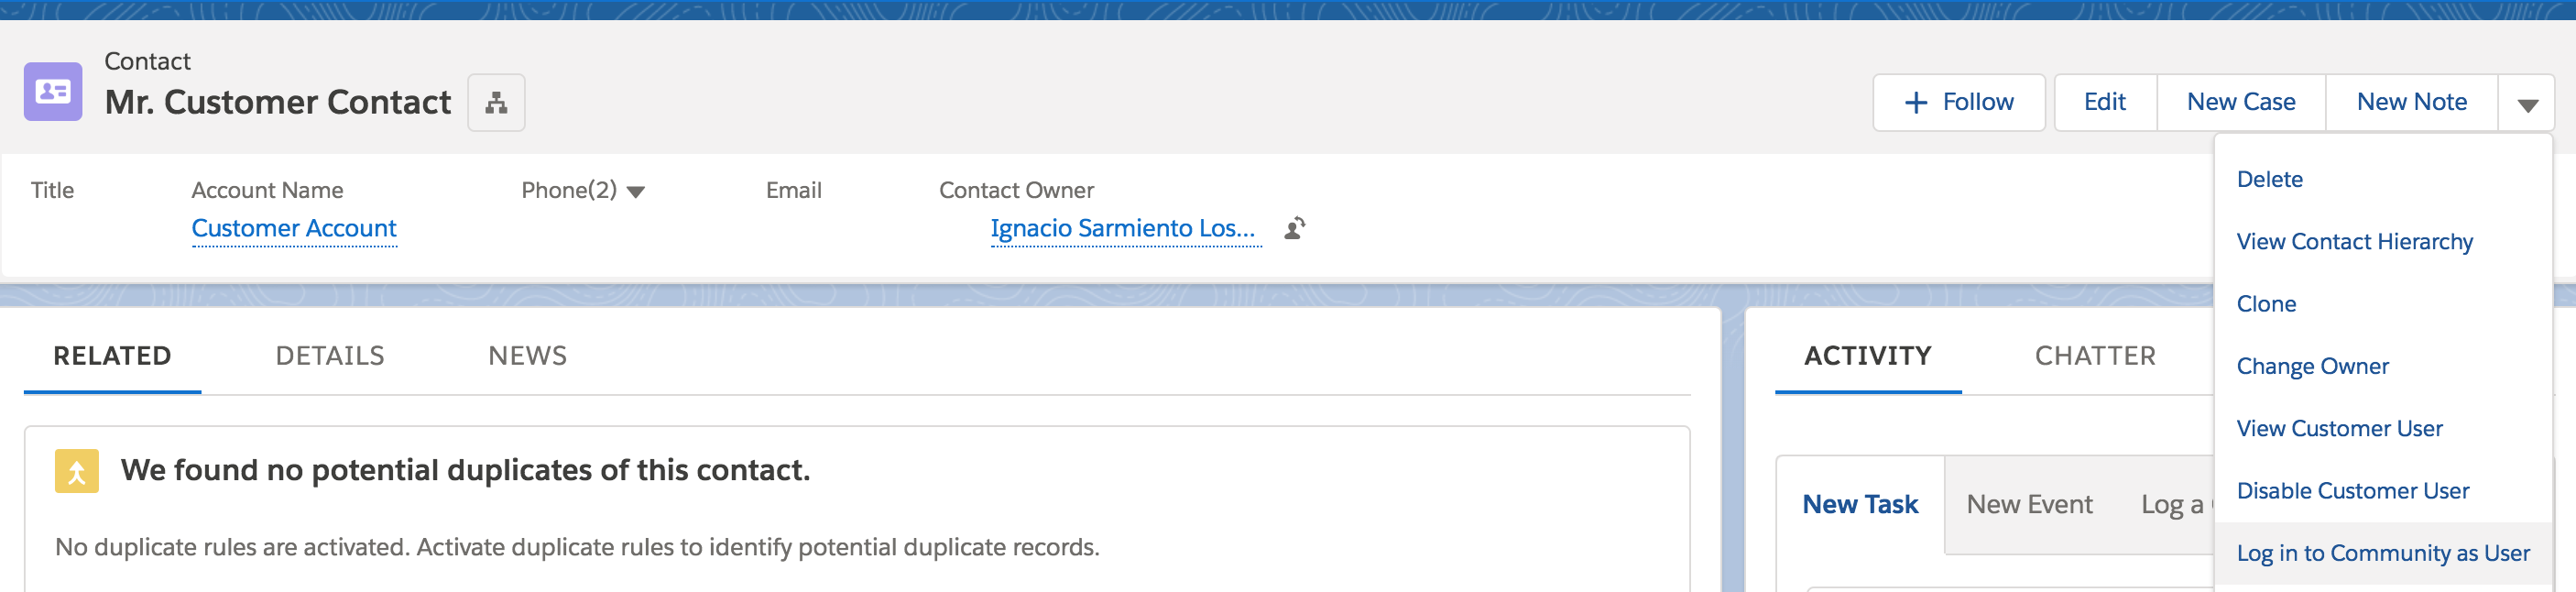Select the Related tab
The width and height of the screenshot is (2576, 592).
[x=112, y=356]
